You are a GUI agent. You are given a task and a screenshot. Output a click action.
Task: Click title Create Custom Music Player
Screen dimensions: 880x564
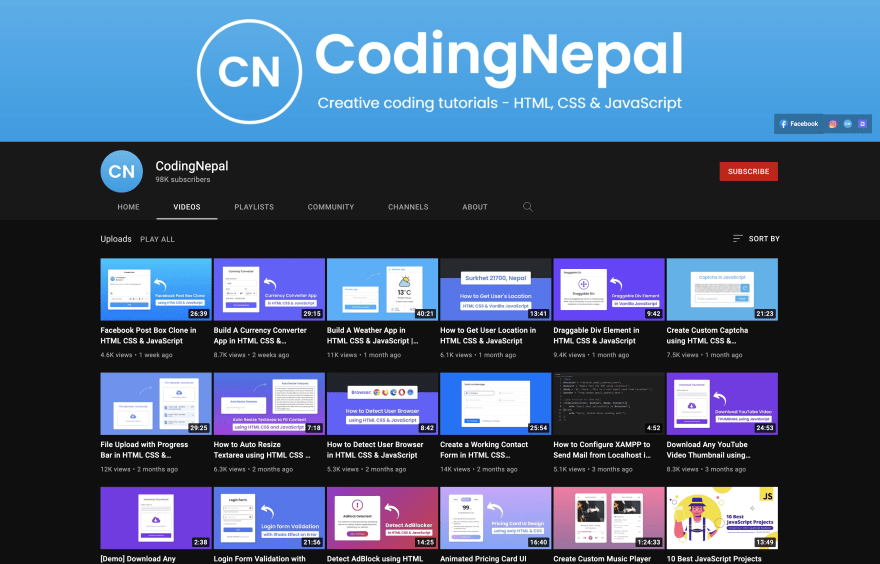point(602,559)
